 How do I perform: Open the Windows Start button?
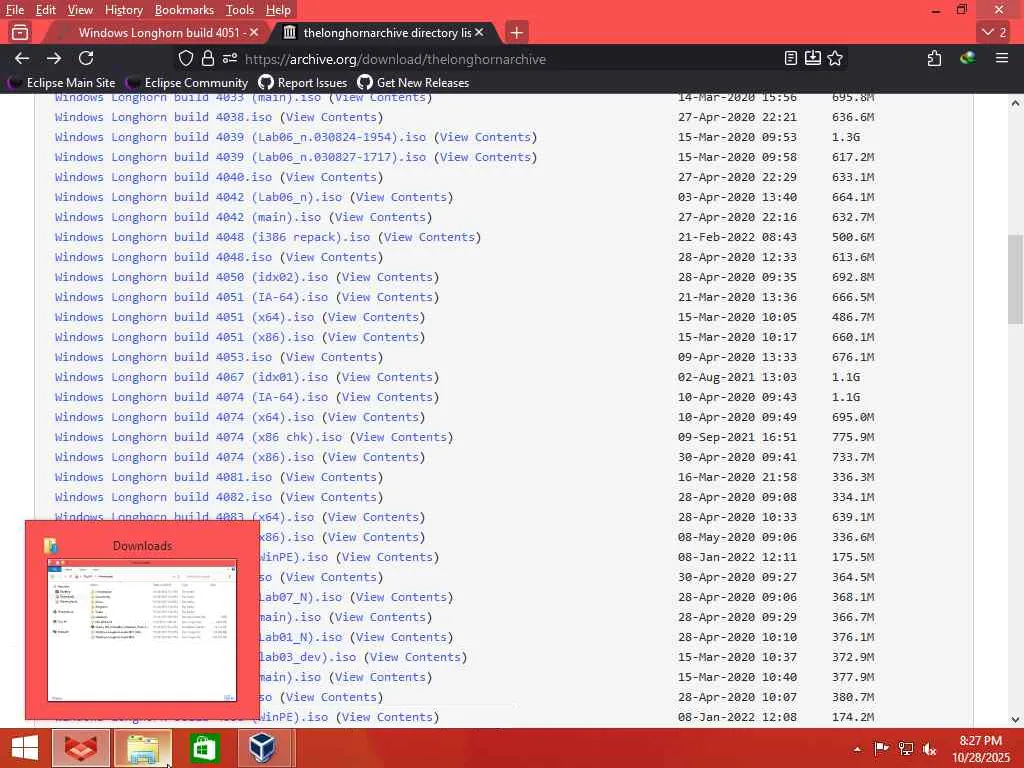25,748
